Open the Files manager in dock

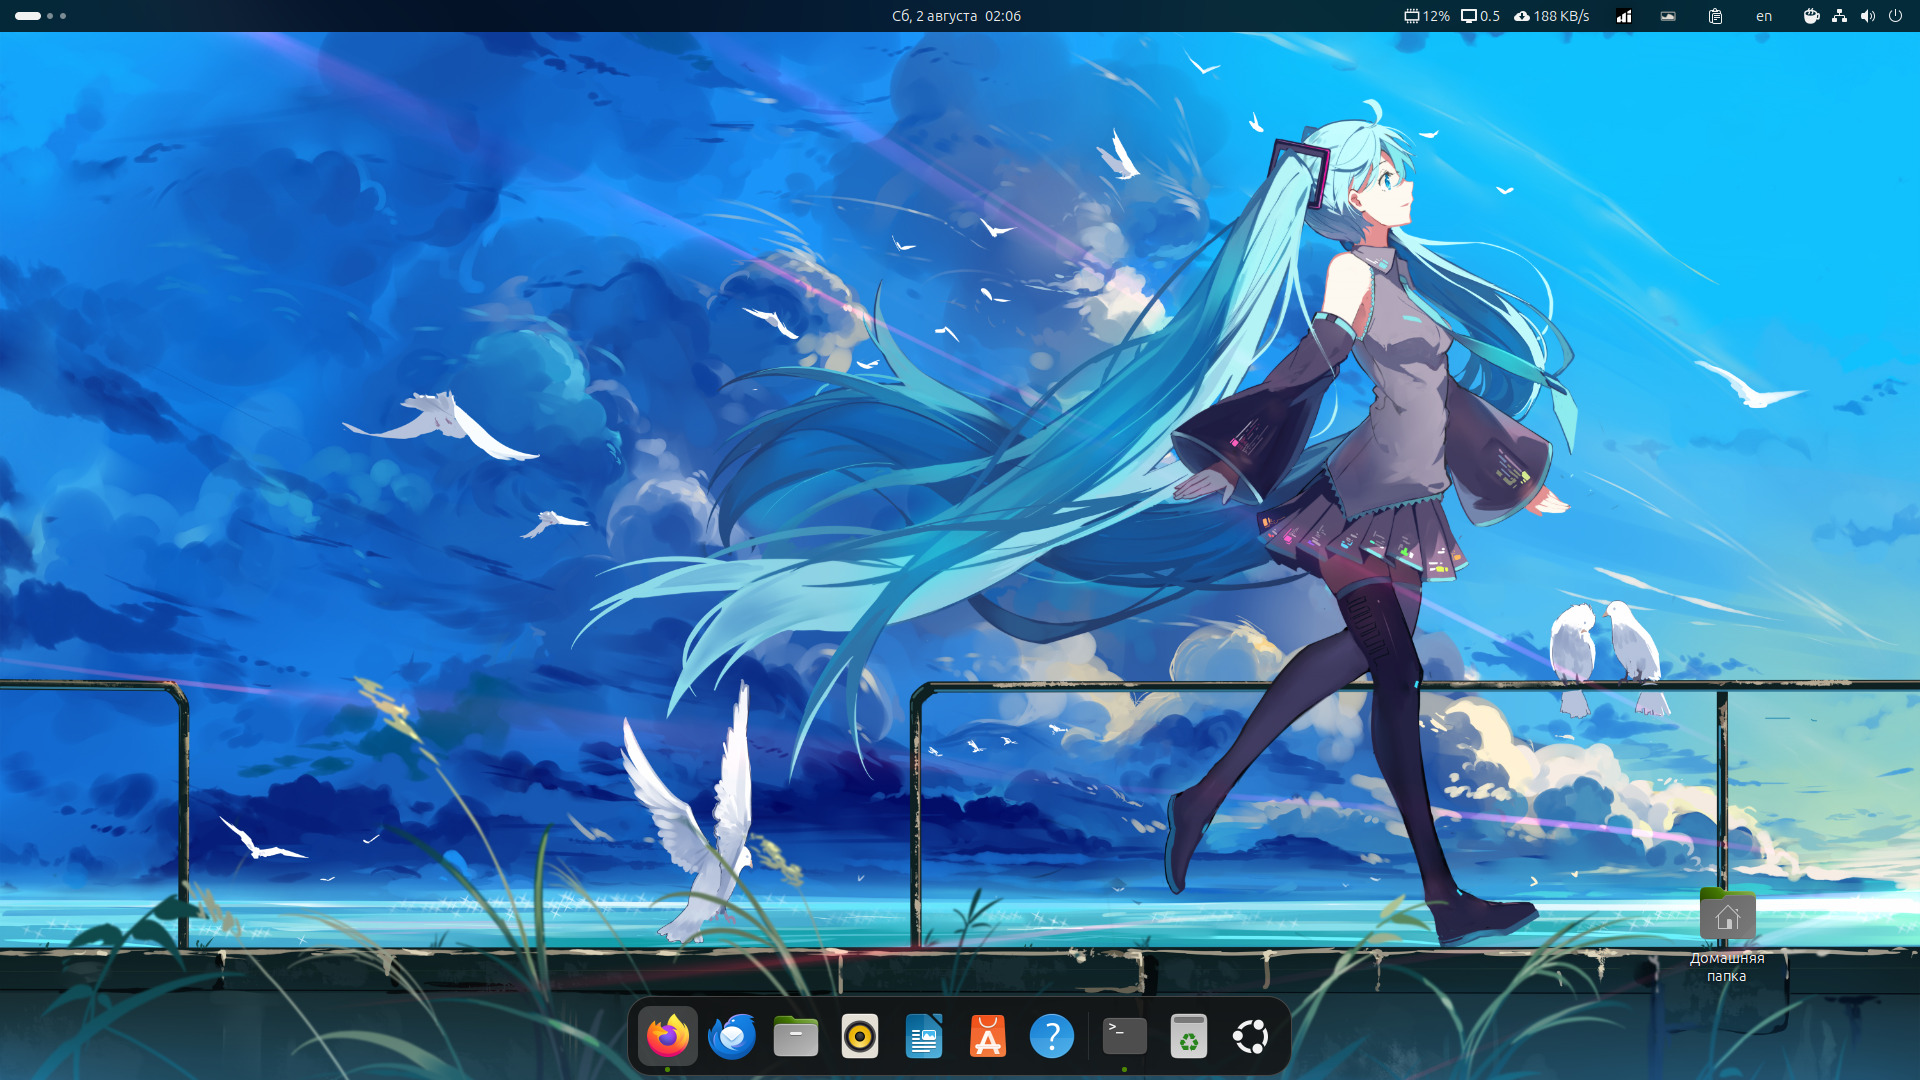click(795, 1036)
